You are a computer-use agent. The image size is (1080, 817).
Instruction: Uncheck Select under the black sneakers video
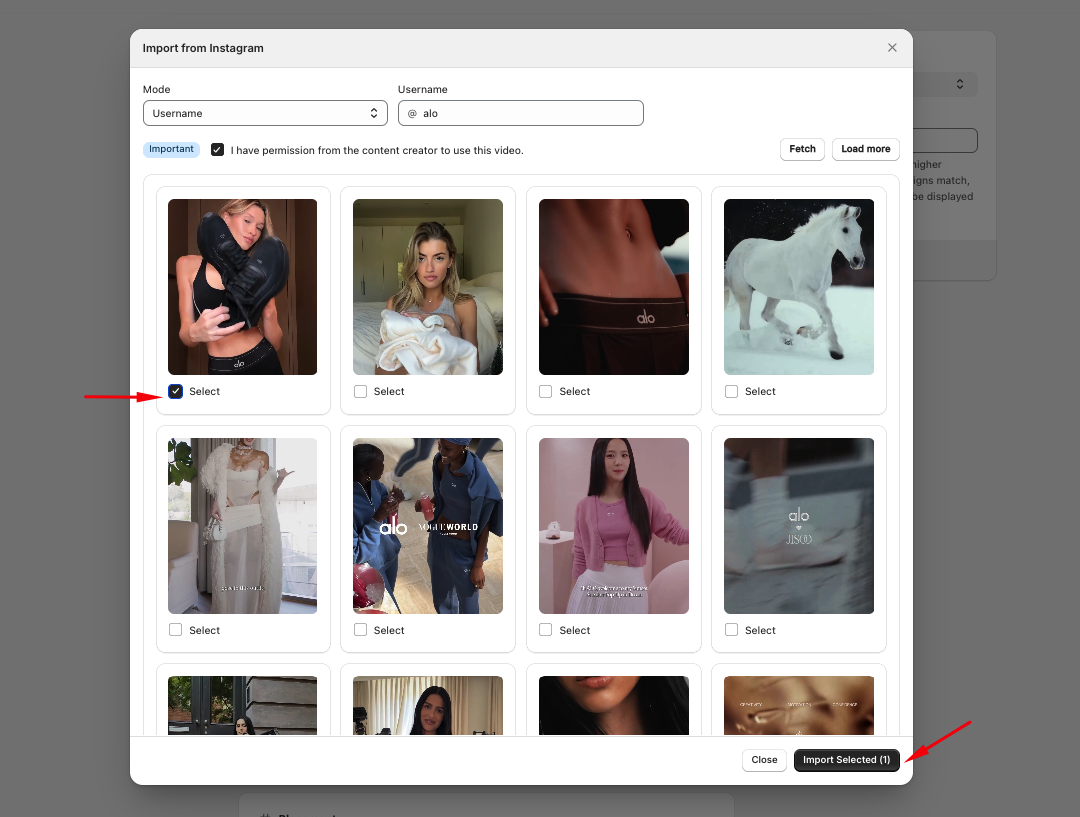(x=176, y=391)
